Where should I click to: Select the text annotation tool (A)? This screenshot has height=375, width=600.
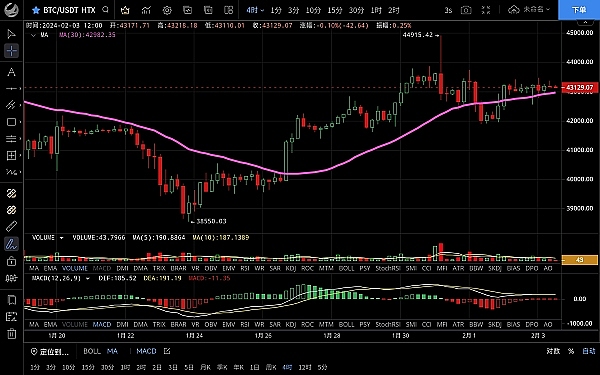pyautogui.click(x=11, y=72)
